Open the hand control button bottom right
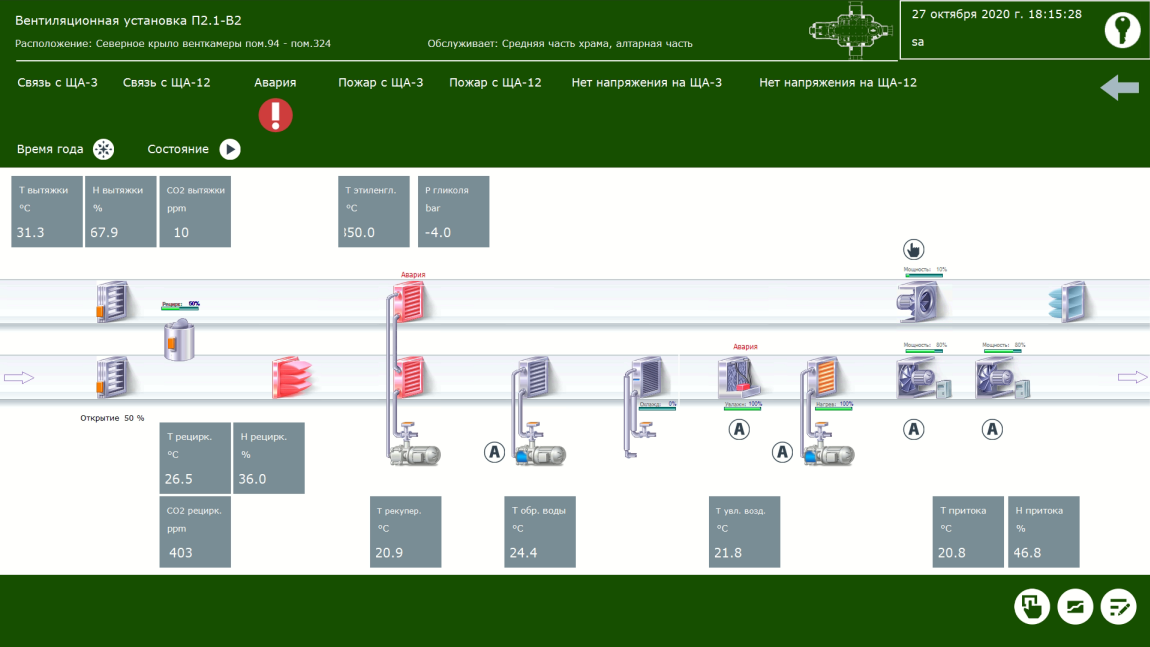Viewport: 1150px width, 647px height. pos(1031,606)
